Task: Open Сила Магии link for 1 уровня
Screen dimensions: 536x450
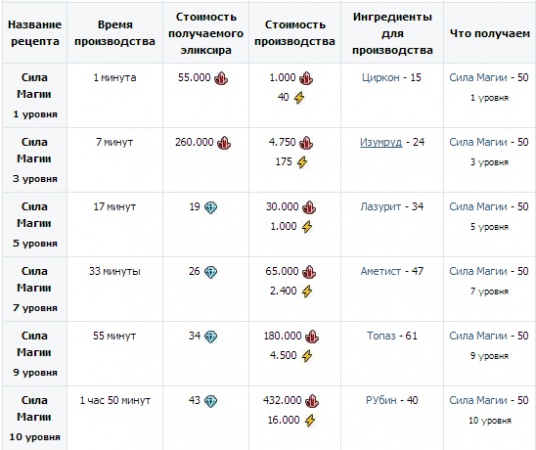Action: 478,78
